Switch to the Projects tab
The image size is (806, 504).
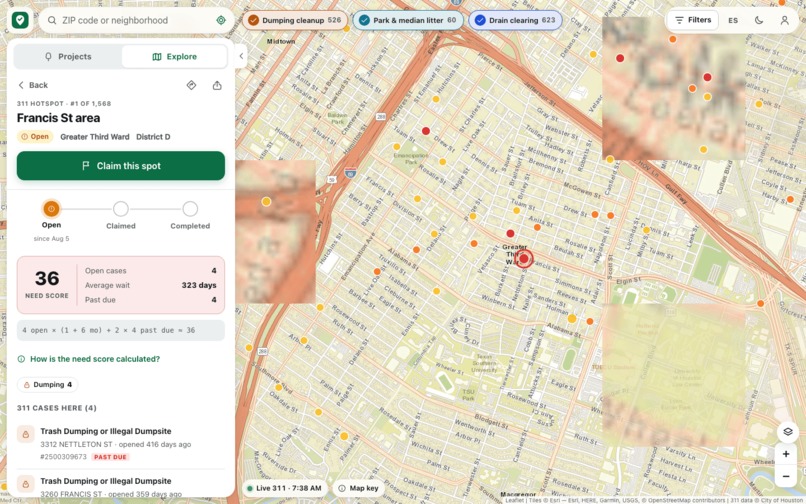[x=68, y=57]
